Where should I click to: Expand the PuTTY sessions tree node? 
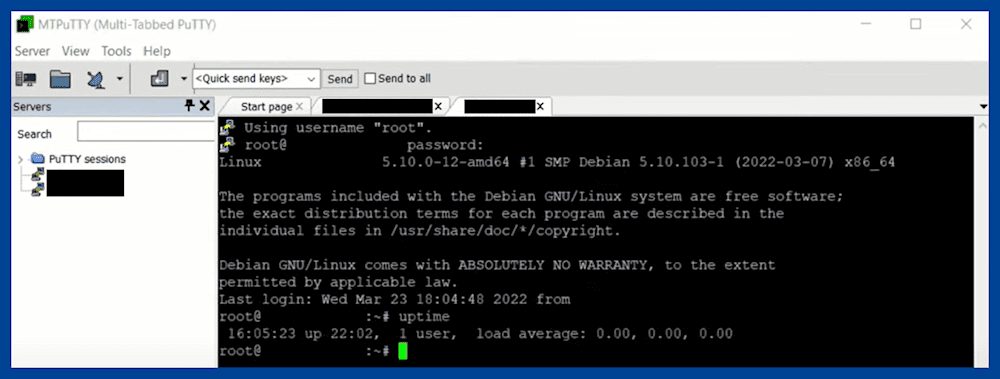pyautogui.click(x=20, y=160)
